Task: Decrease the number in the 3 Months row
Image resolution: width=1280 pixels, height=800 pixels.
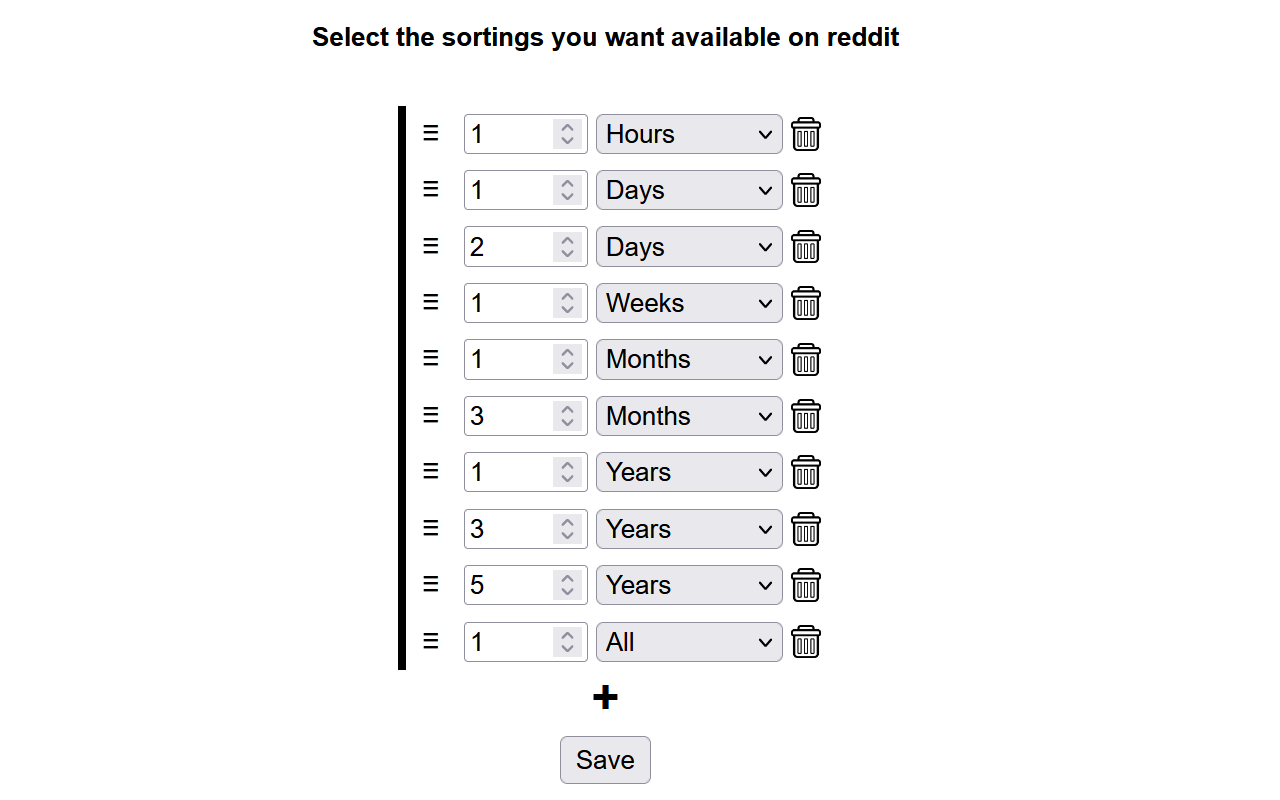Action: click(568, 424)
